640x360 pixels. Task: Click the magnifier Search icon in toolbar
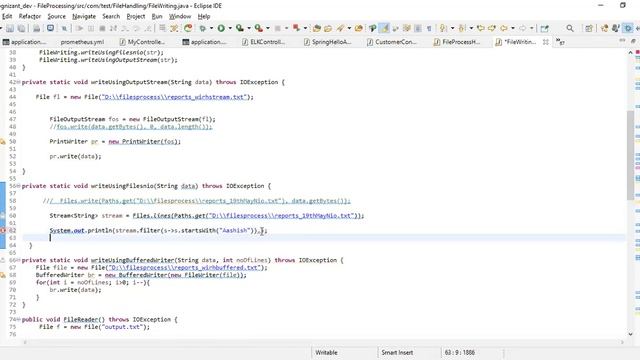(570, 28)
